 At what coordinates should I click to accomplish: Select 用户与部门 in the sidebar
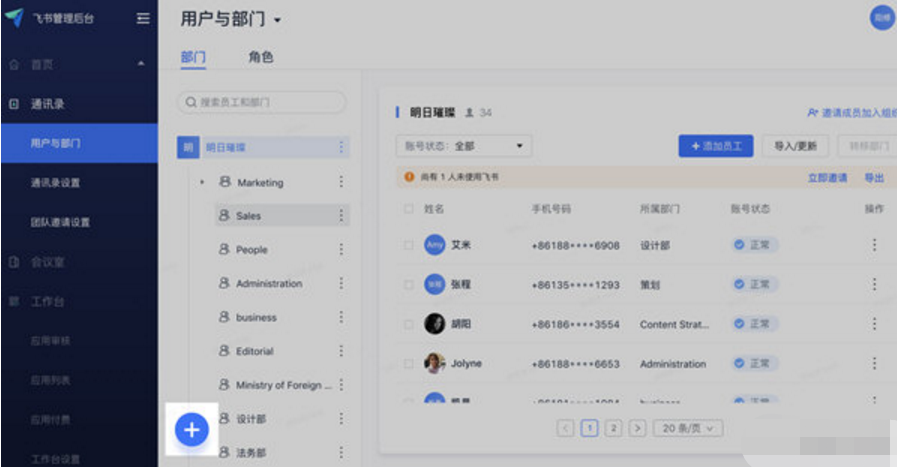point(80,143)
